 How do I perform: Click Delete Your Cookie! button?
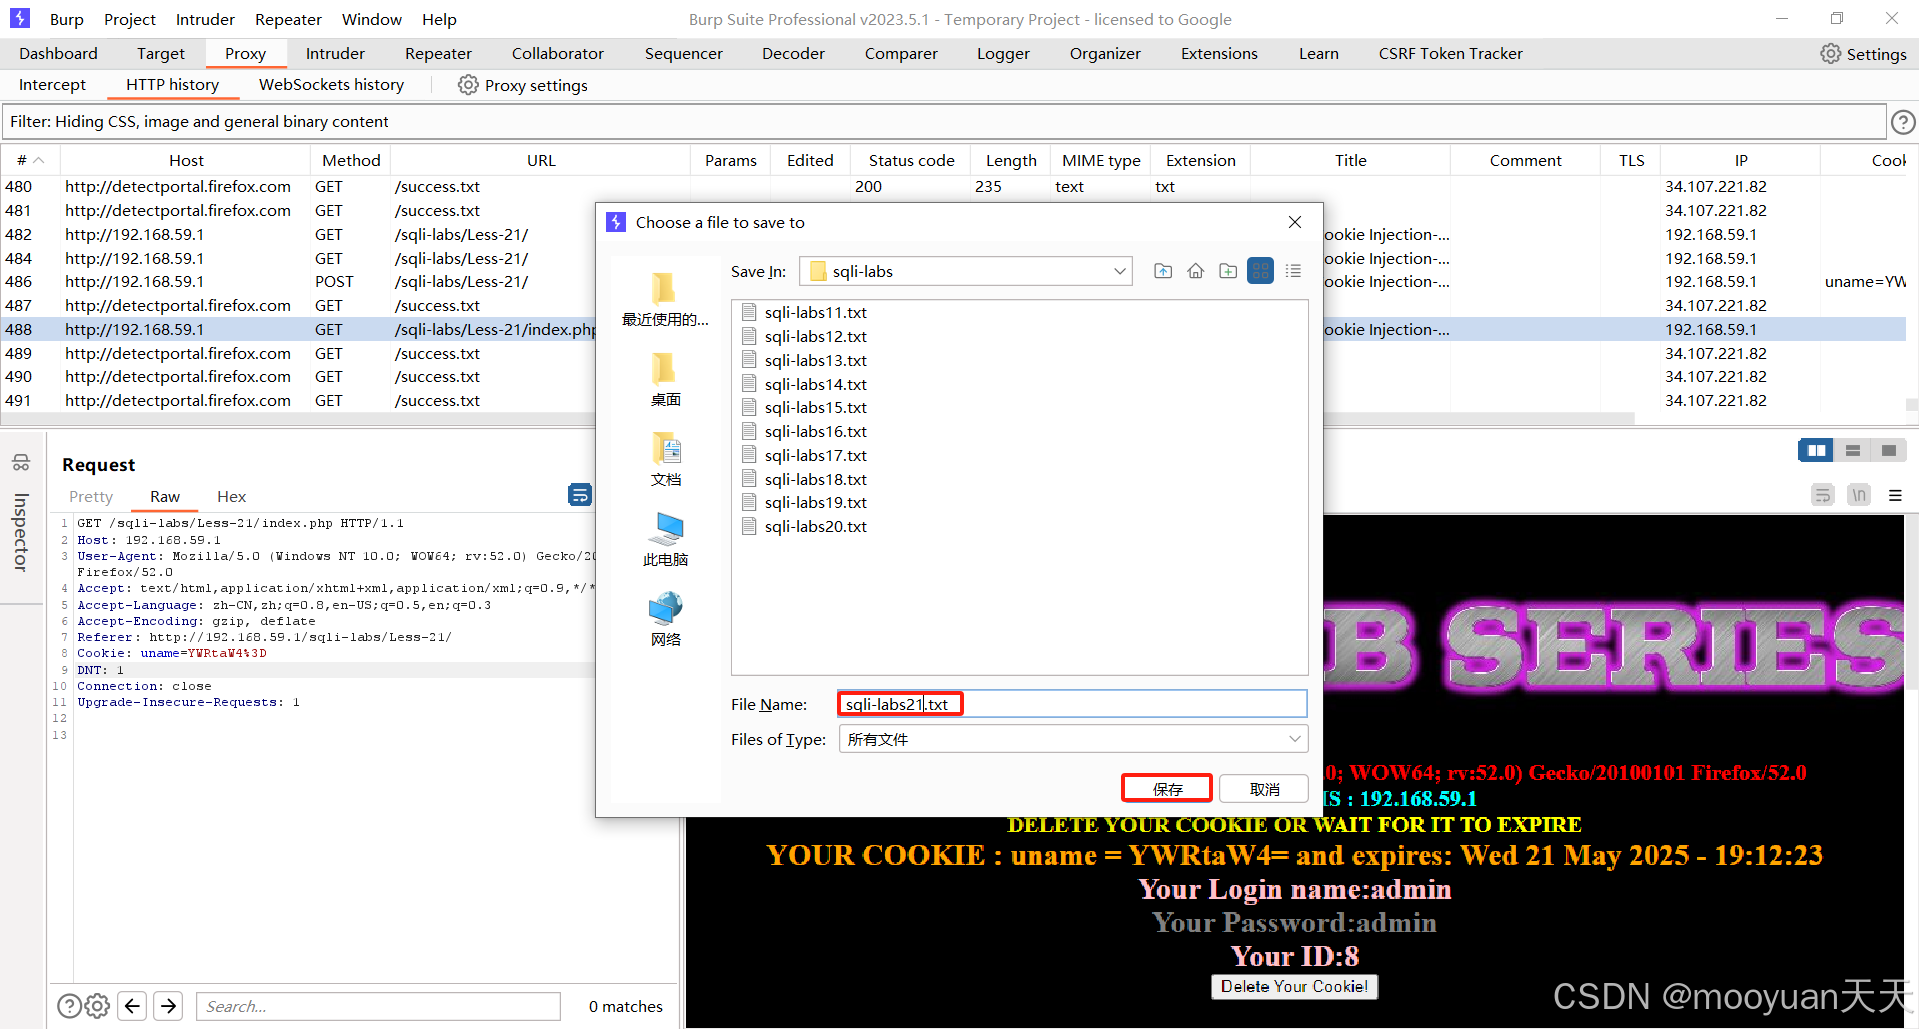coord(1294,986)
